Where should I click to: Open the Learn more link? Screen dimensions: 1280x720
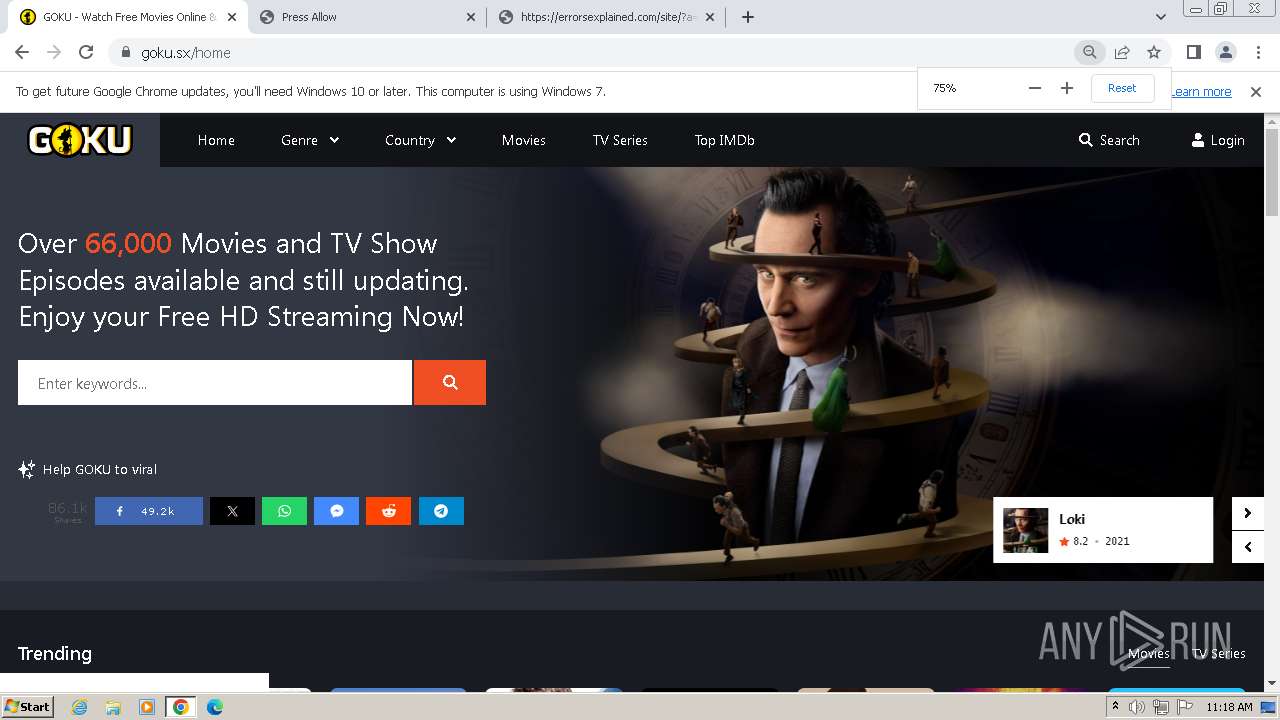(1201, 92)
